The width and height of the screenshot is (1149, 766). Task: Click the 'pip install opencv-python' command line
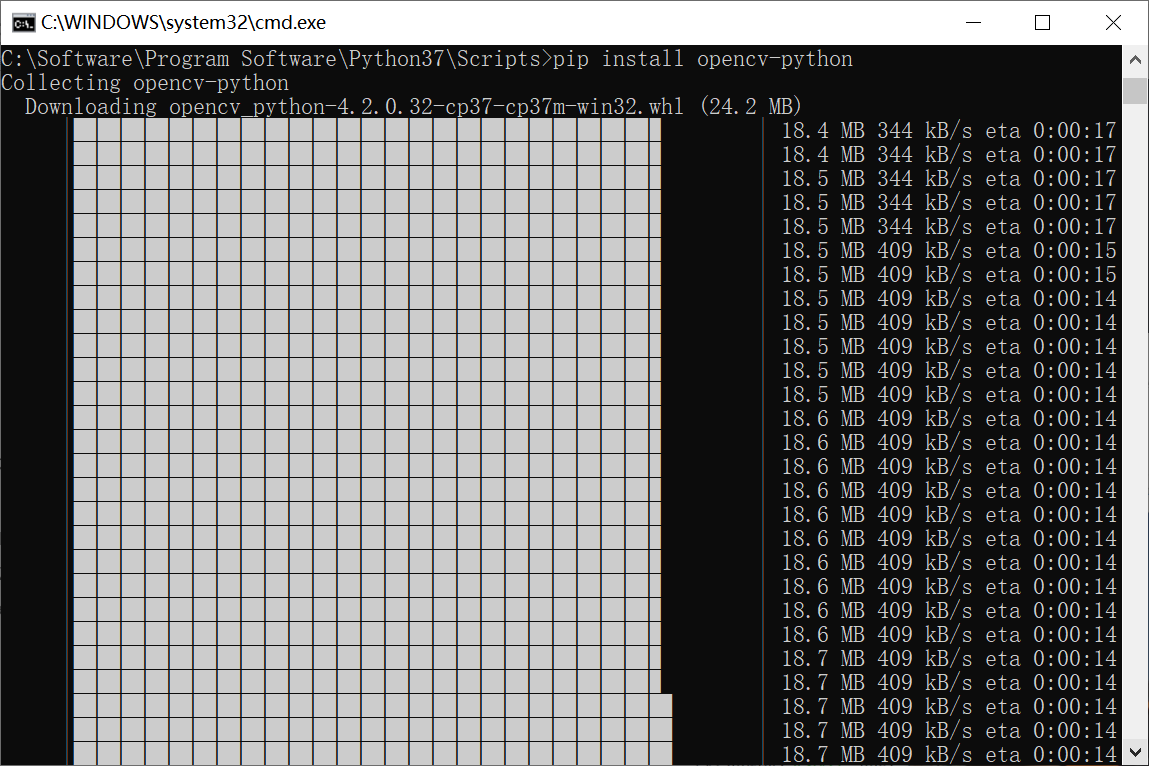[x=427, y=59]
